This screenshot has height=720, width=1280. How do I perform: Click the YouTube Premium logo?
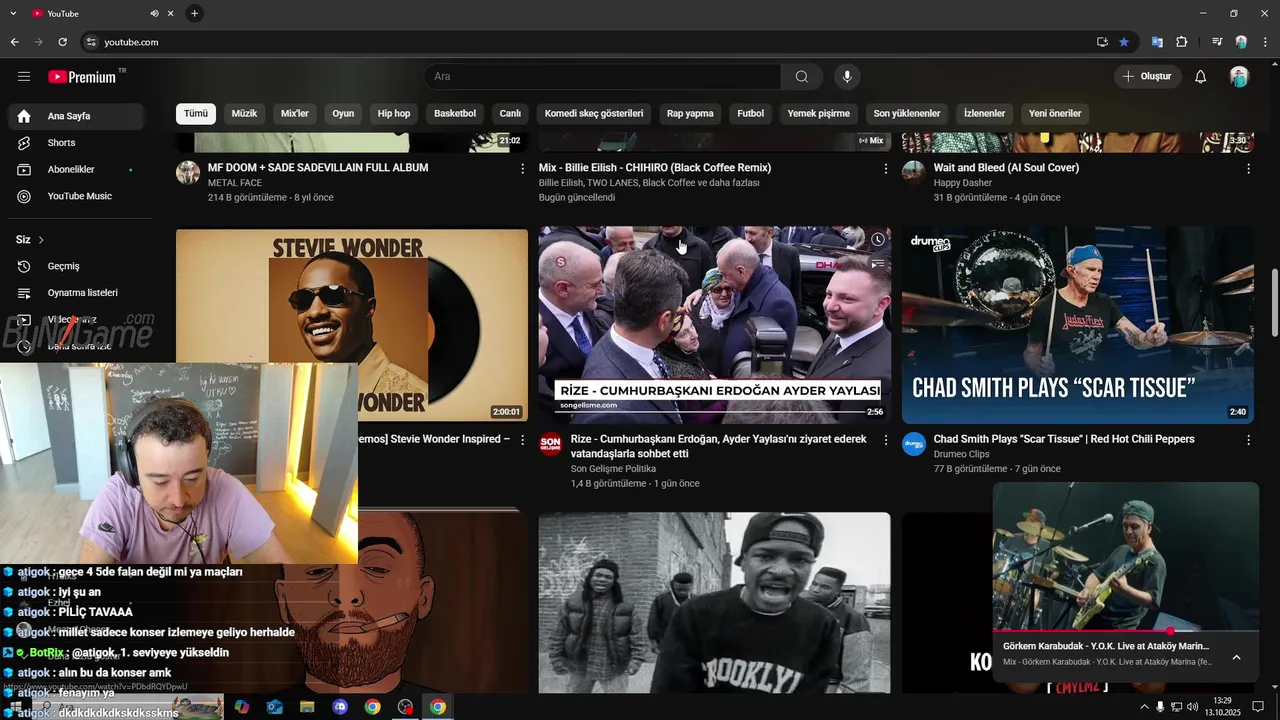click(82, 77)
